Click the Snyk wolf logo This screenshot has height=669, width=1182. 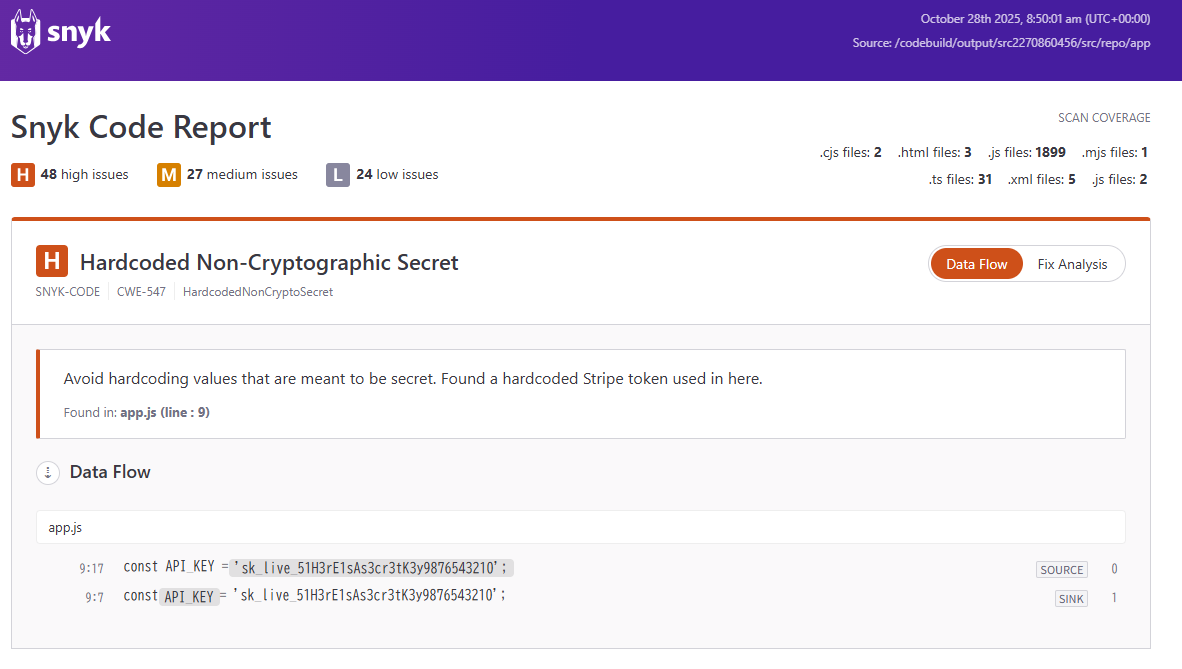pos(25,31)
